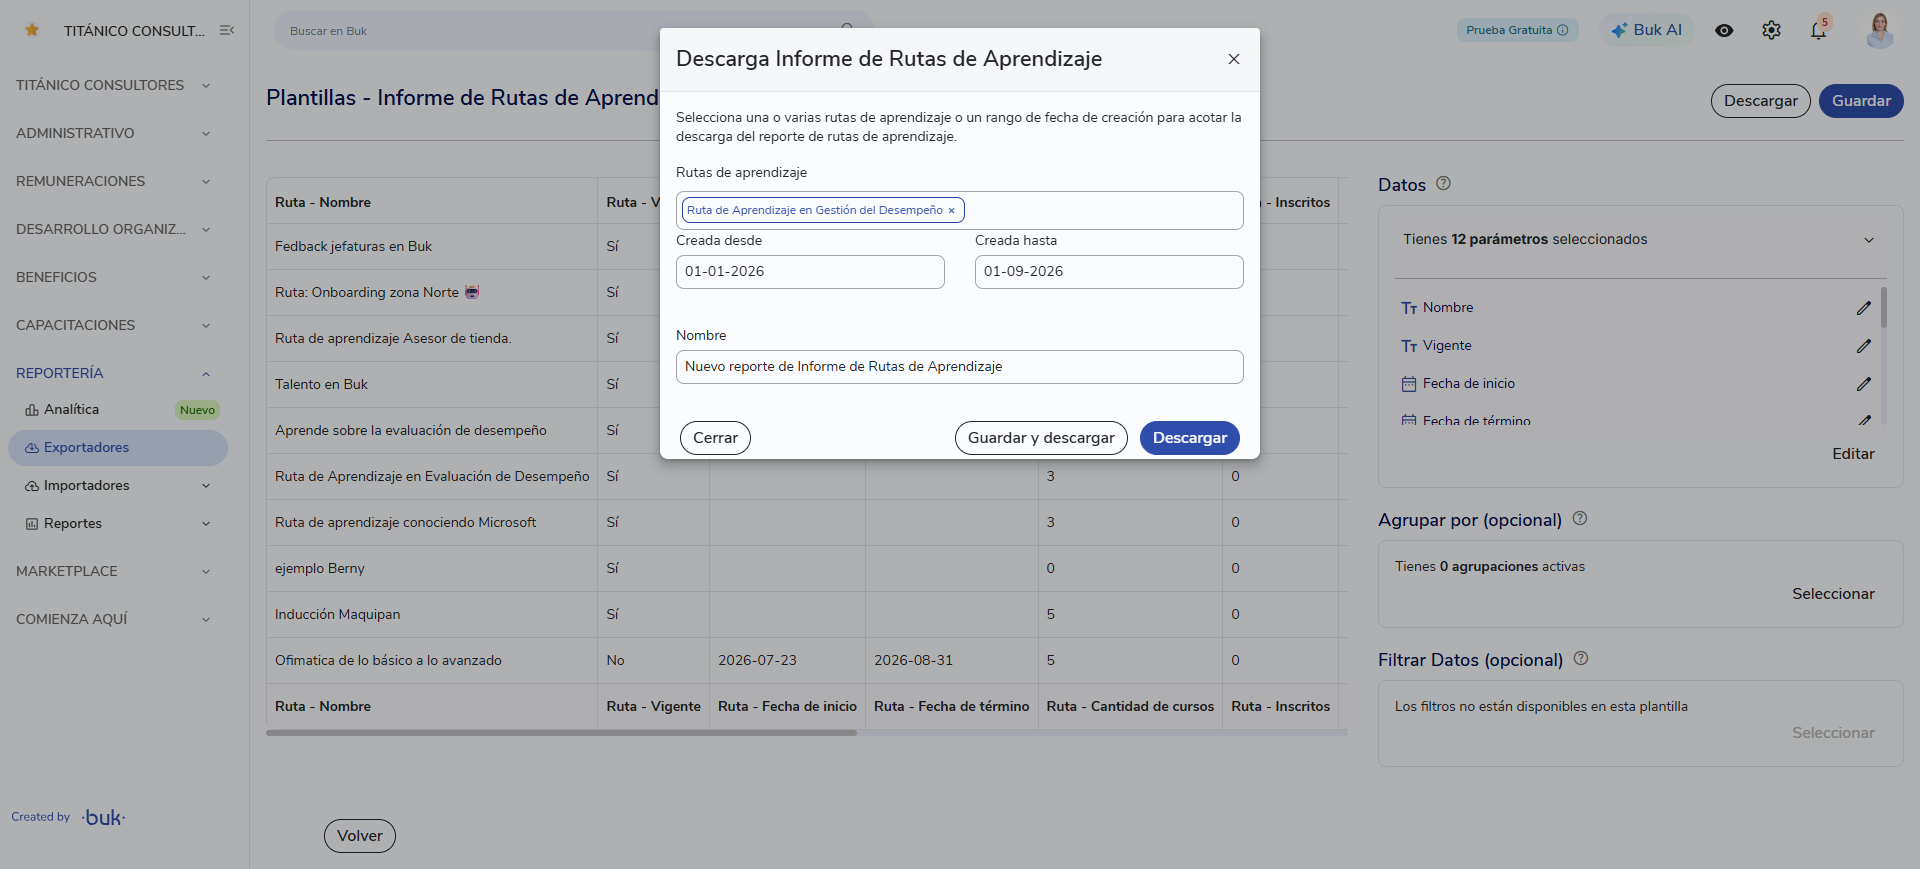1920x869 pixels.
Task: Click the outlined Descargar button in page header
Action: pos(1760,101)
